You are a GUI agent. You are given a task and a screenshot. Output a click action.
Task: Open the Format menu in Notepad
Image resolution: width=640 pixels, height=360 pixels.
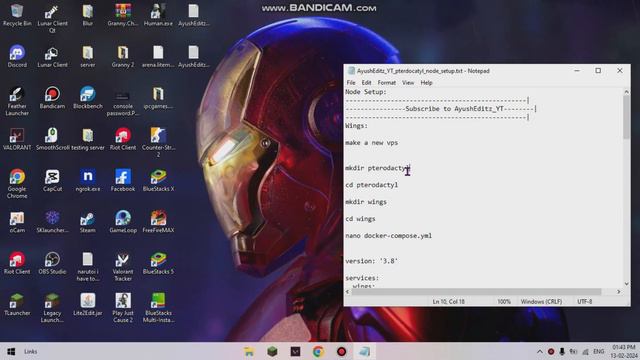click(387, 82)
